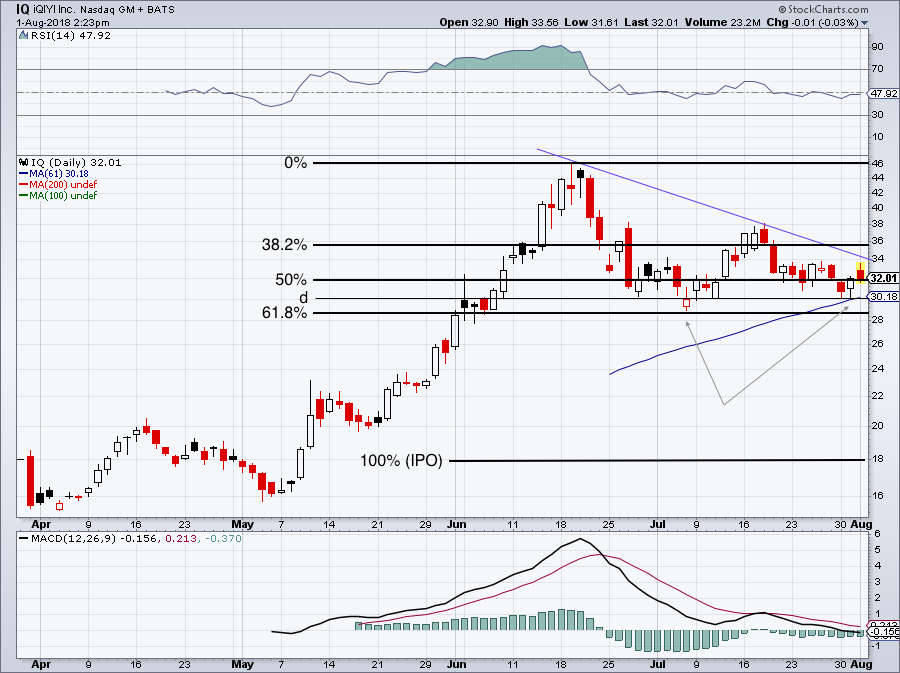900x673 pixels.
Task: Click the MA(100) undef legend entry
Action: click(x=58, y=195)
